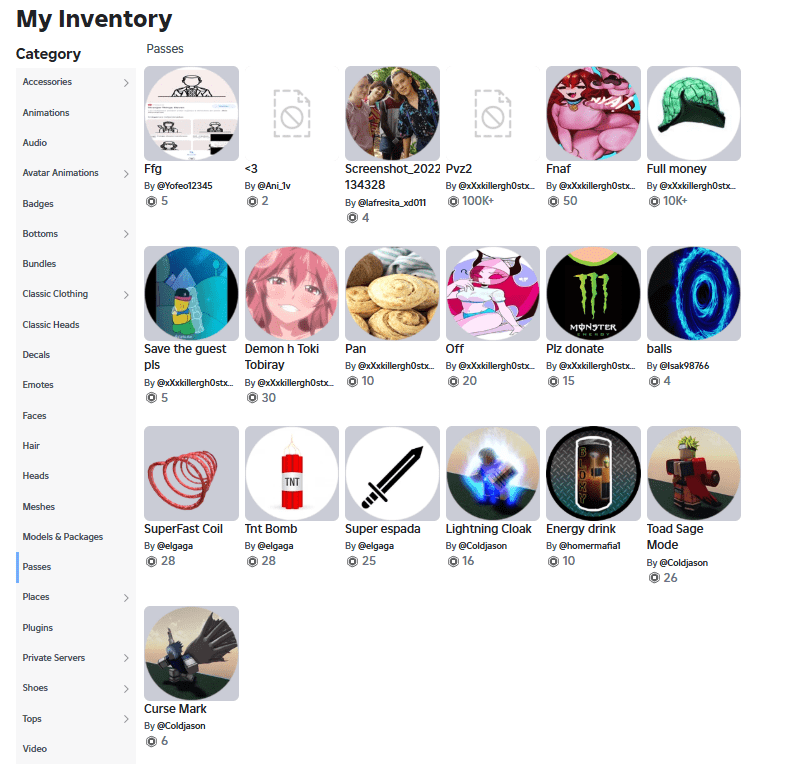800x779 pixels.
Task: Expand the Classic Clothing category arrow
Action: (126, 295)
